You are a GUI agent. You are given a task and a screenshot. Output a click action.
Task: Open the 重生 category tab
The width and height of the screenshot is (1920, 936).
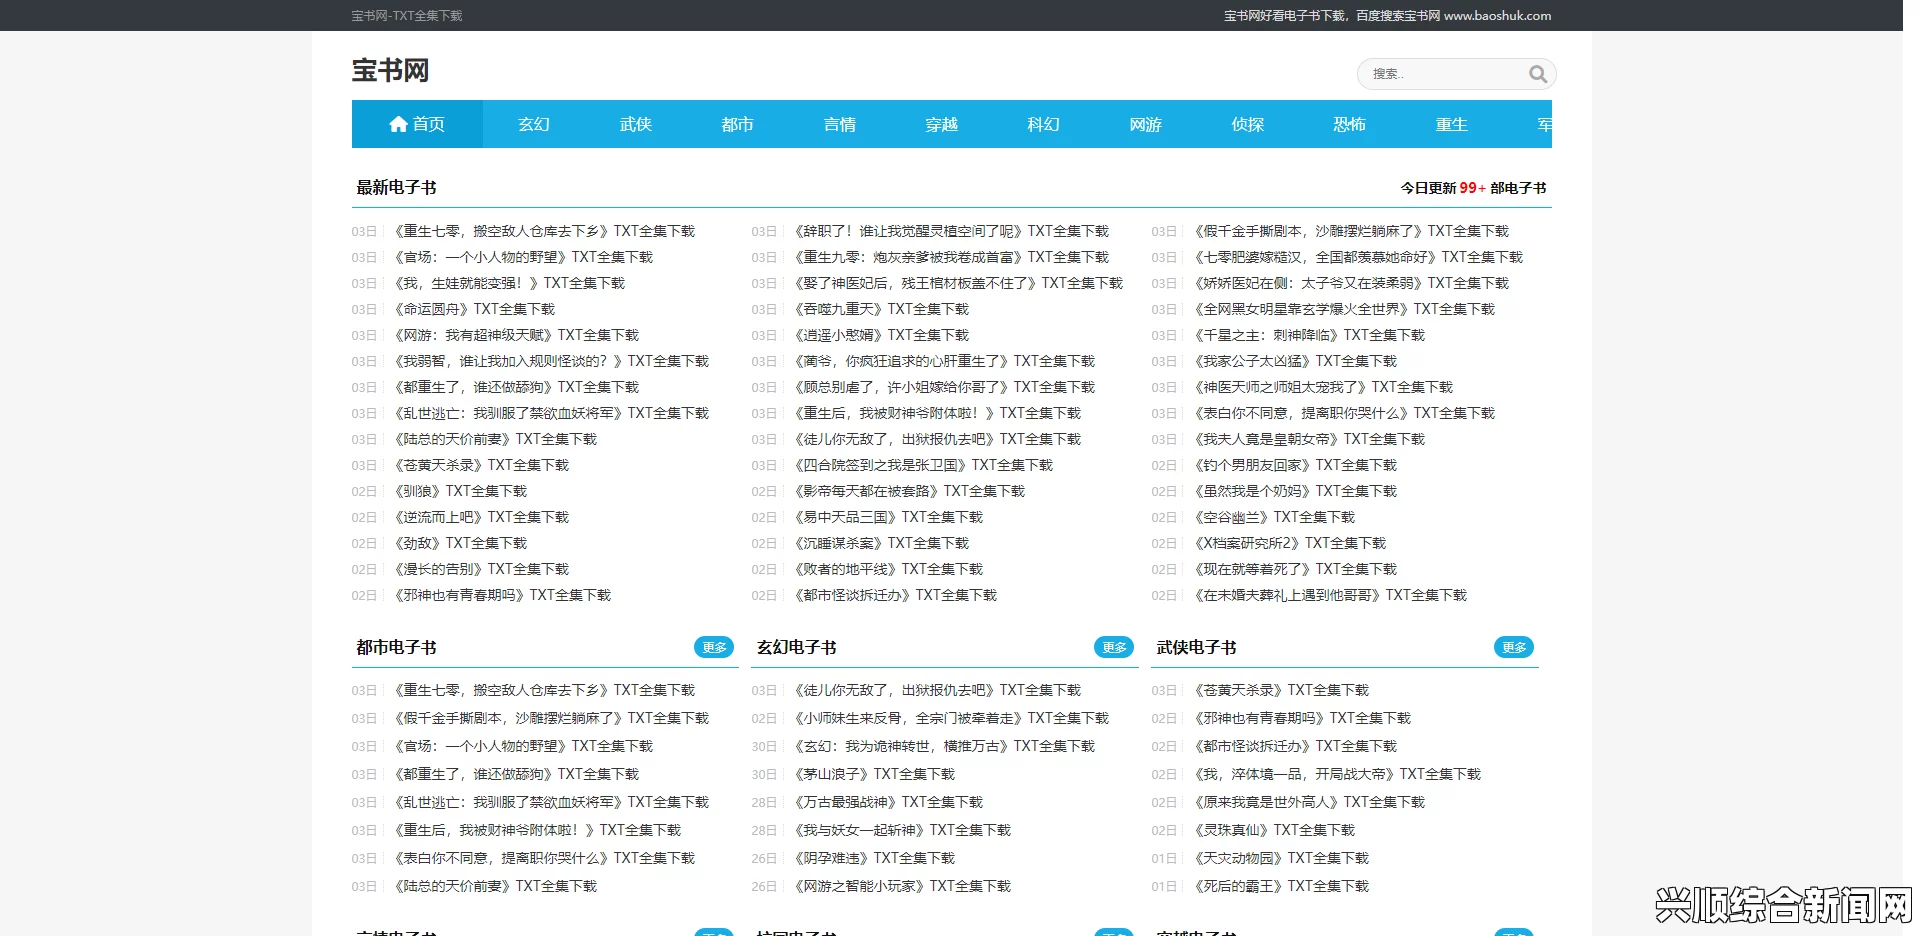pos(1452,124)
